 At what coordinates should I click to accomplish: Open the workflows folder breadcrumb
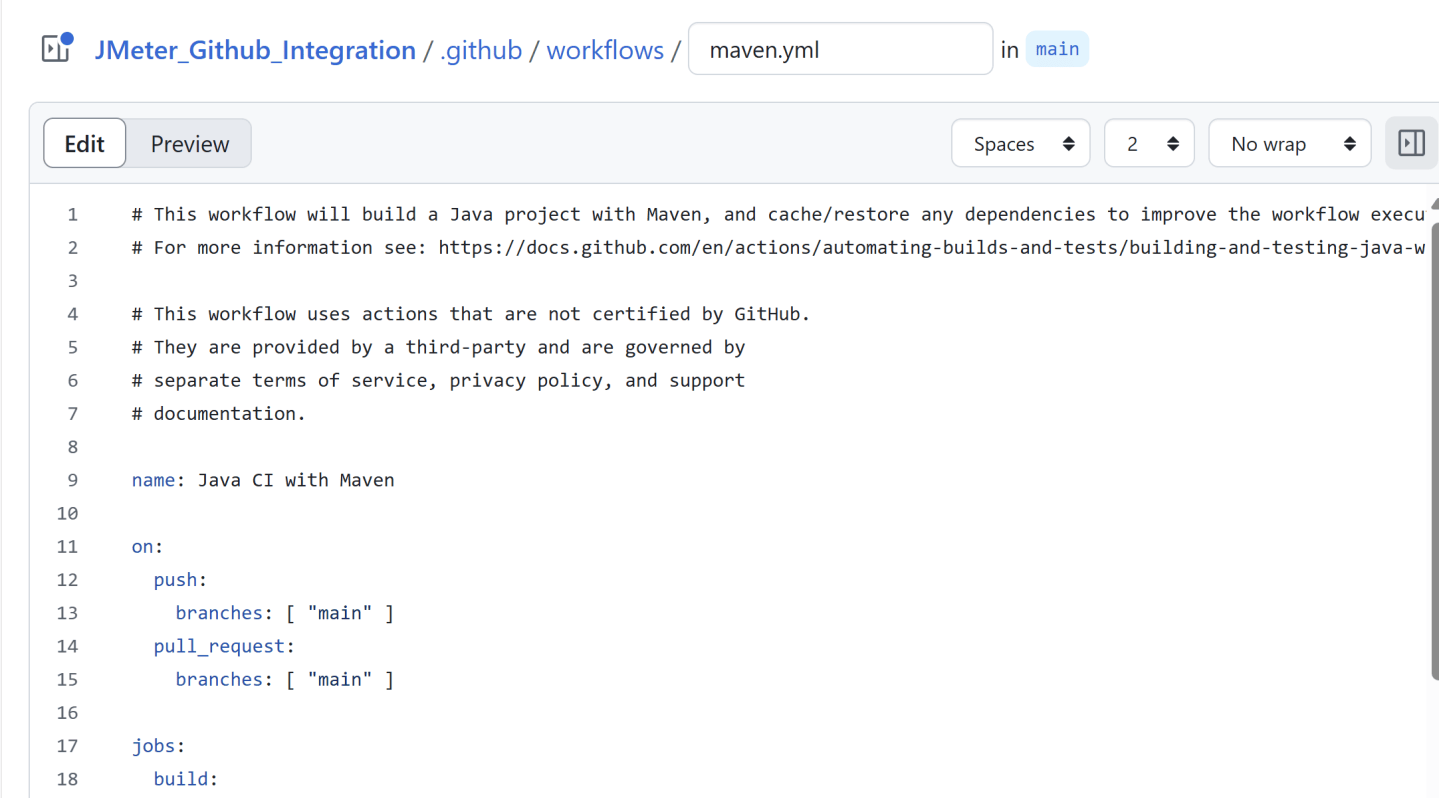(605, 50)
